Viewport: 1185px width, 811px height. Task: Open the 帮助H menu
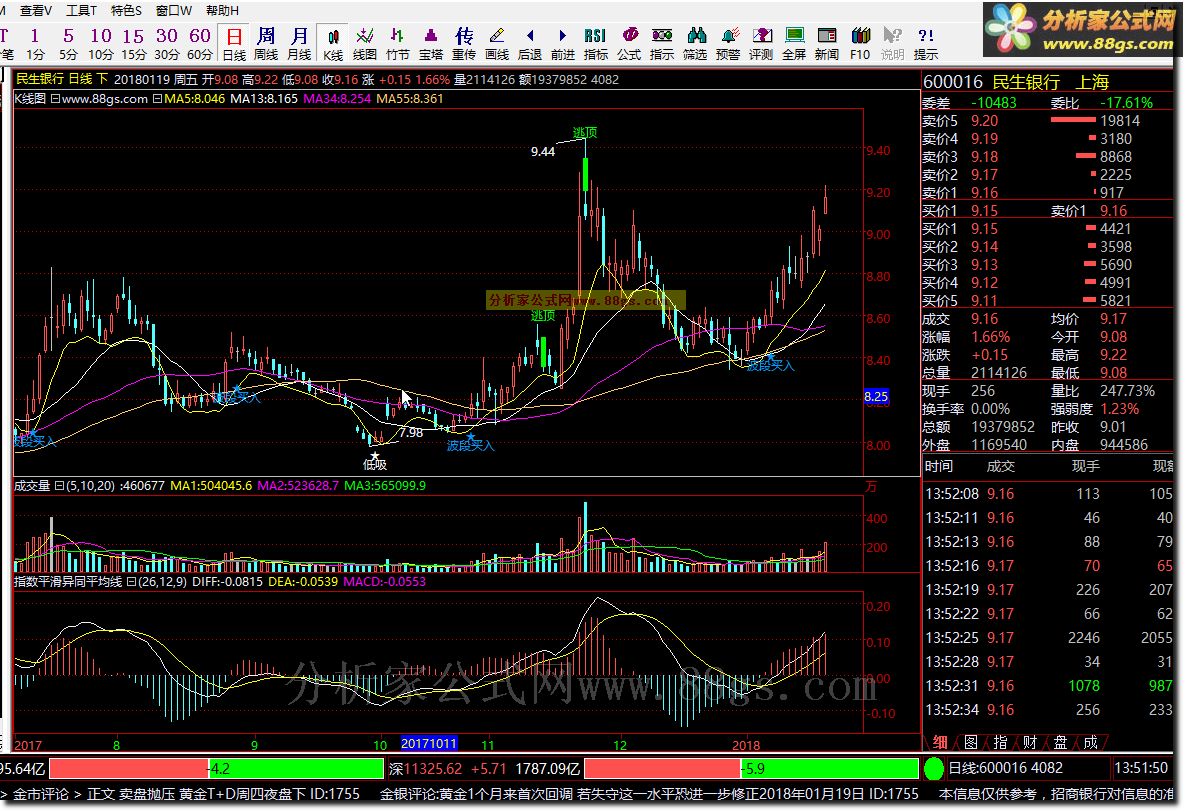point(222,10)
